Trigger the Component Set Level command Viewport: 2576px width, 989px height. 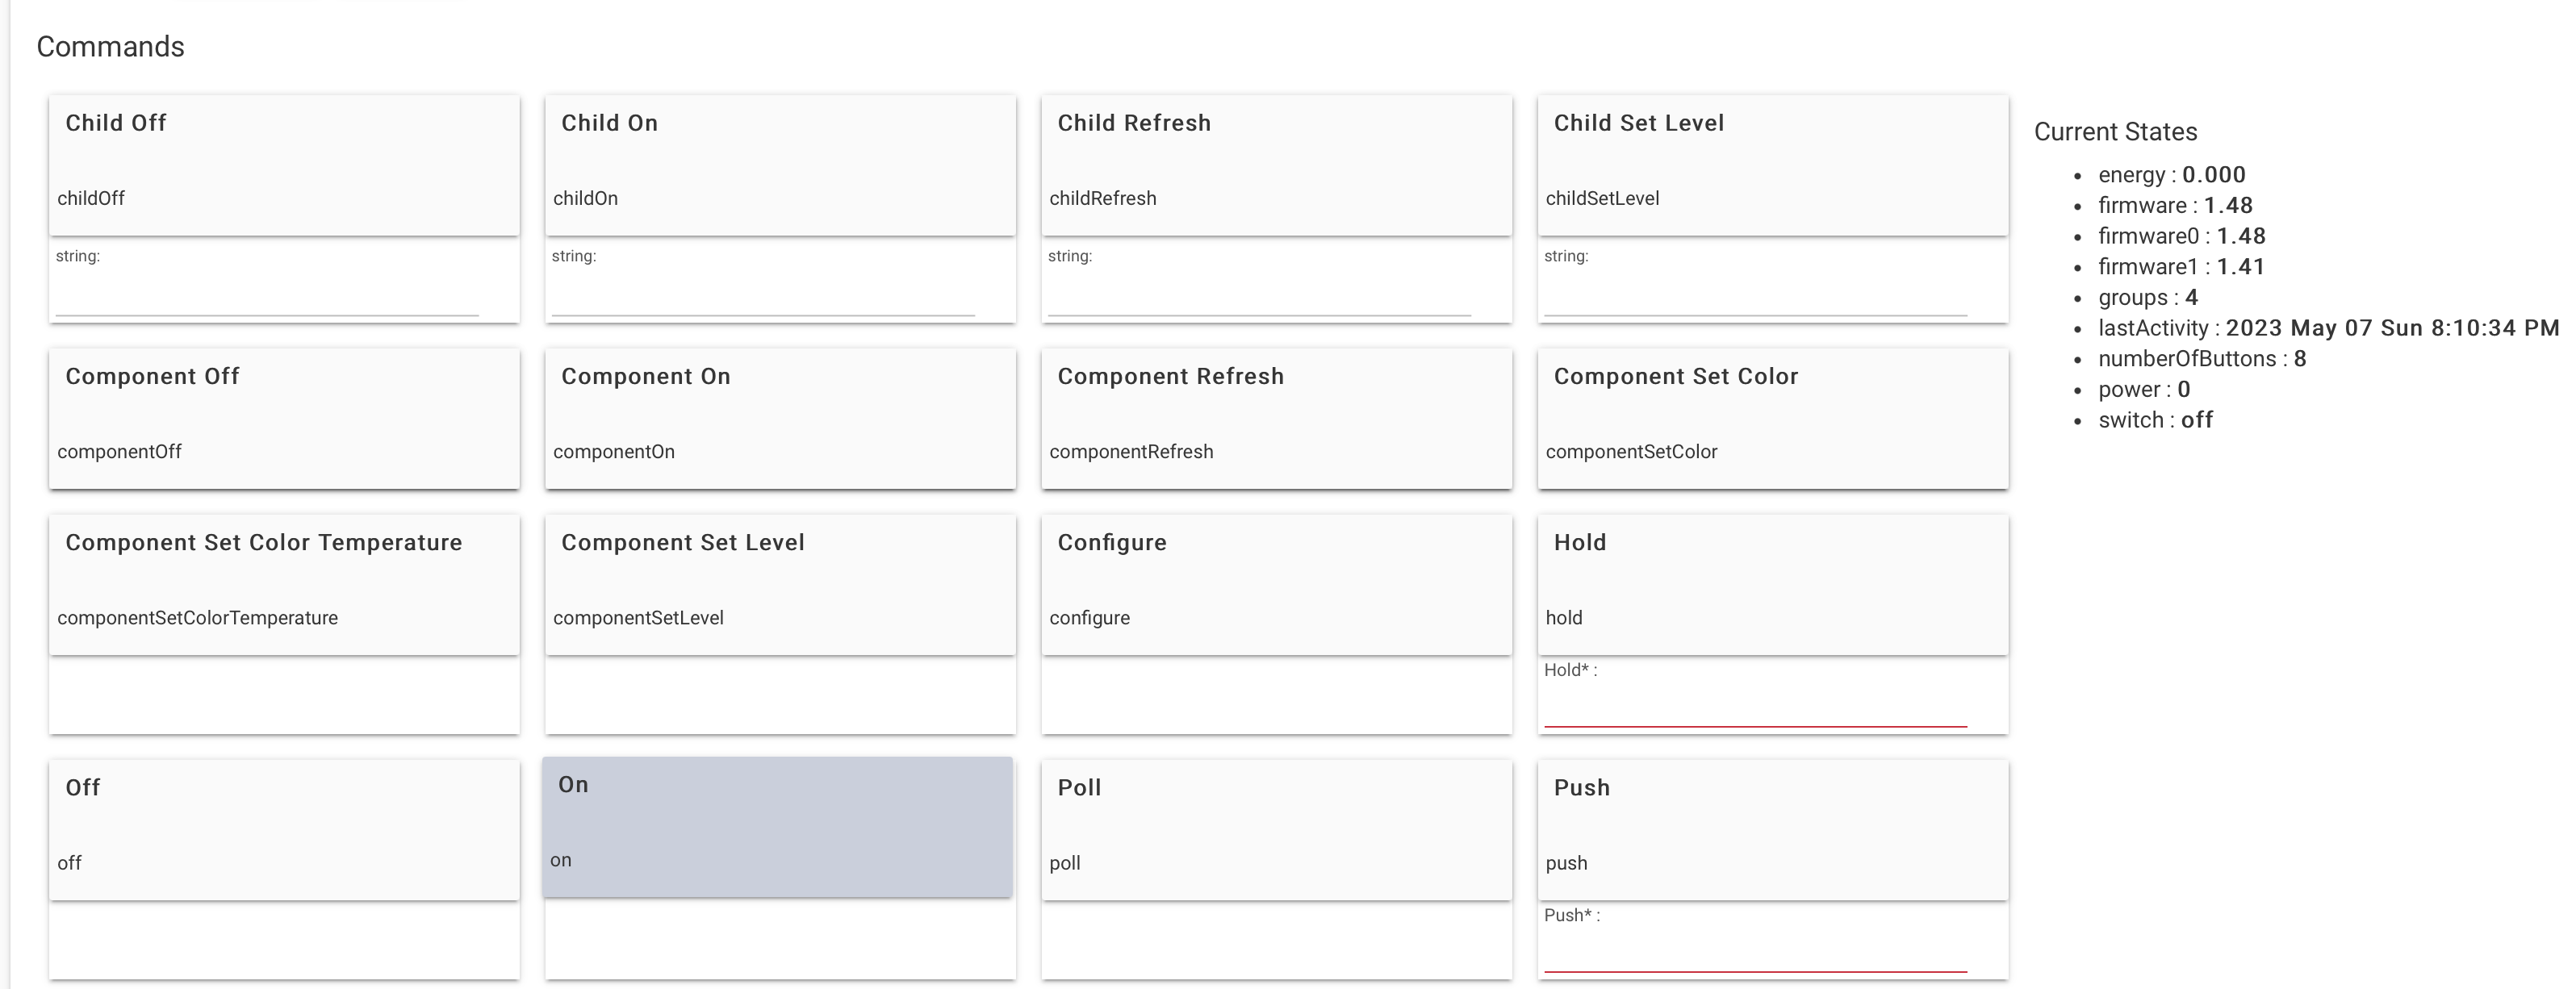[780, 585]
